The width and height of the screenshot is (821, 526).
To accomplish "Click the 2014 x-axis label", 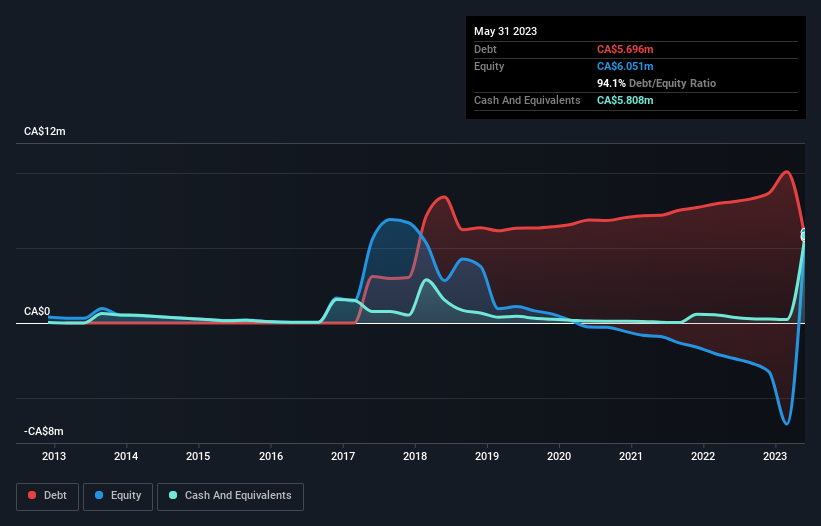I will [x=126, y=456].
